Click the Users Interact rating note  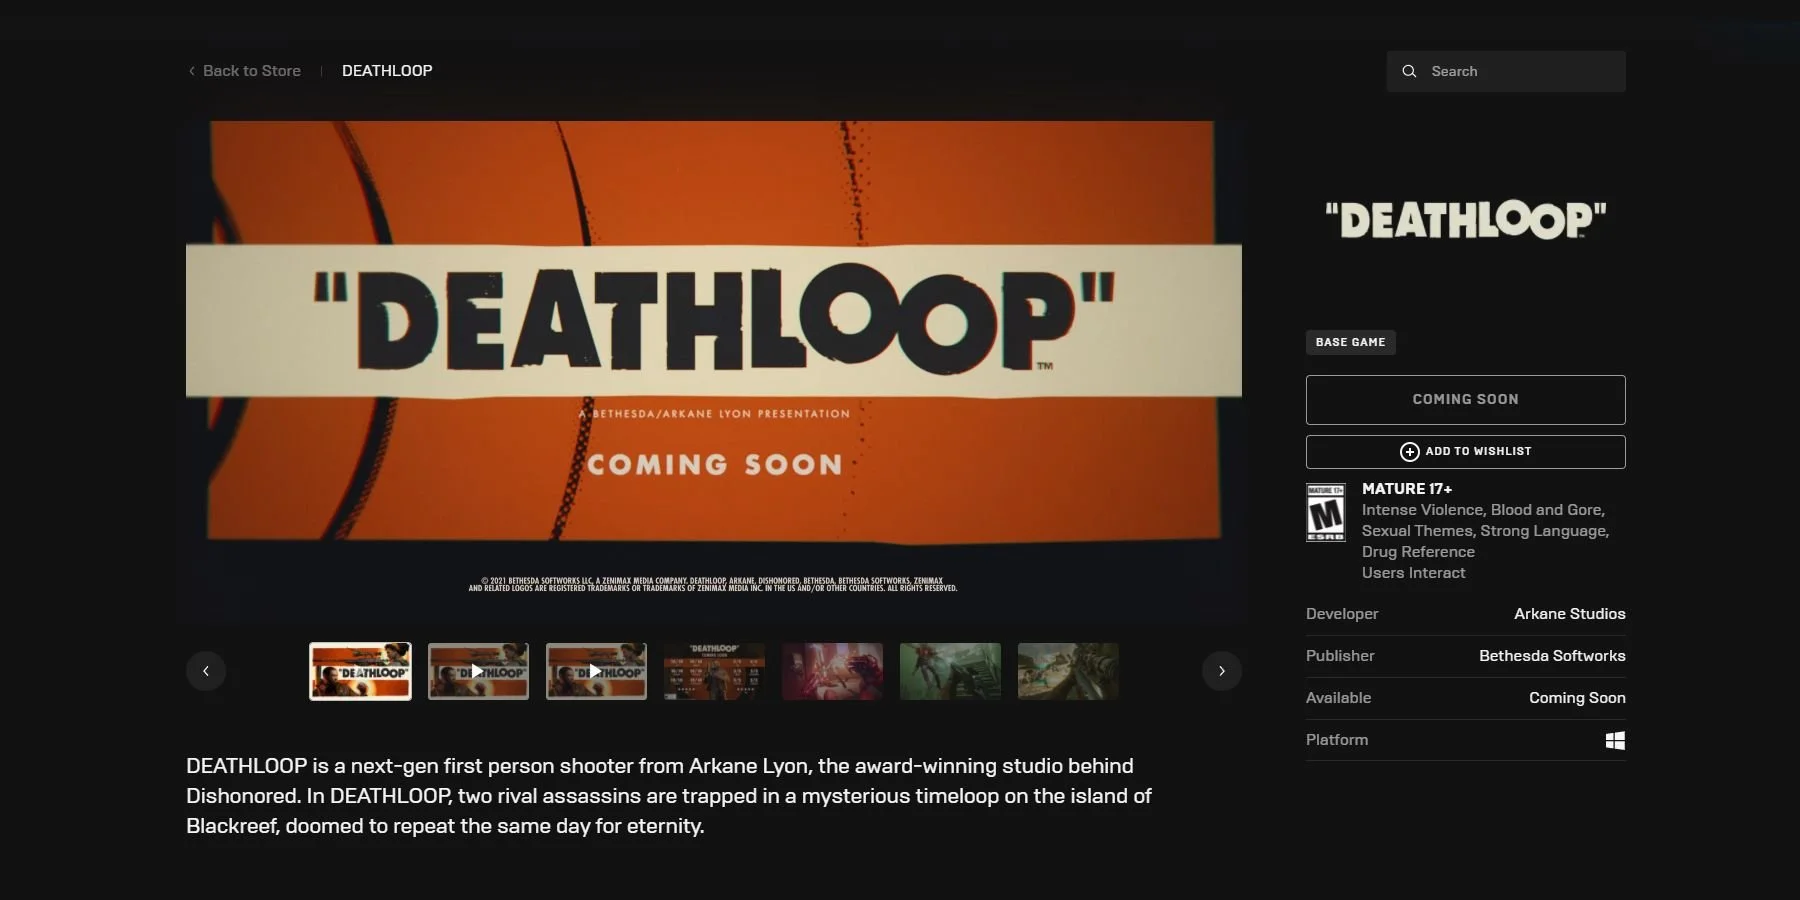click(x=1413, y=573)
